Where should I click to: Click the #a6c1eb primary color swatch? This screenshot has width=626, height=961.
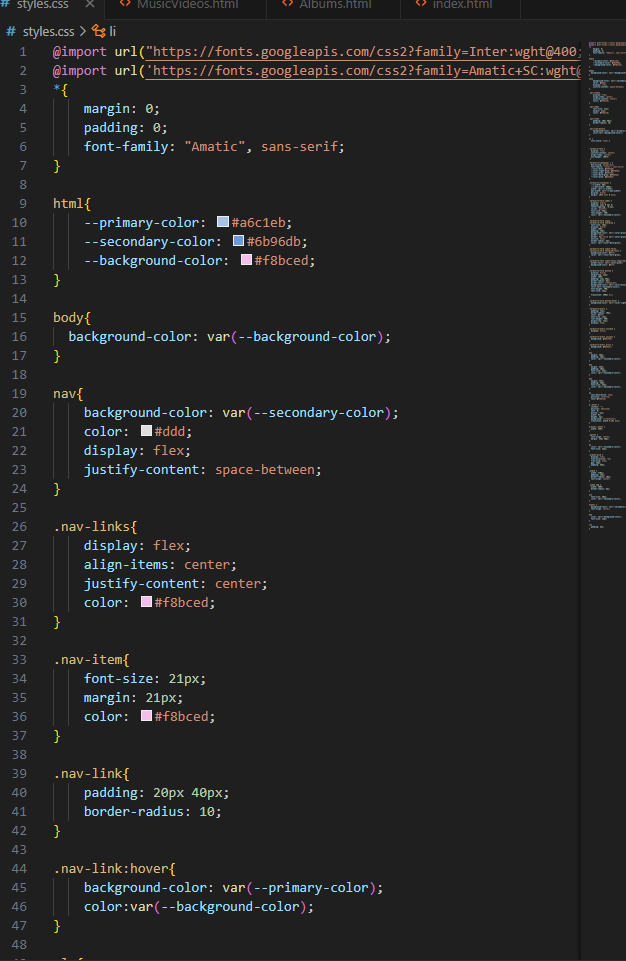point(222,222)
